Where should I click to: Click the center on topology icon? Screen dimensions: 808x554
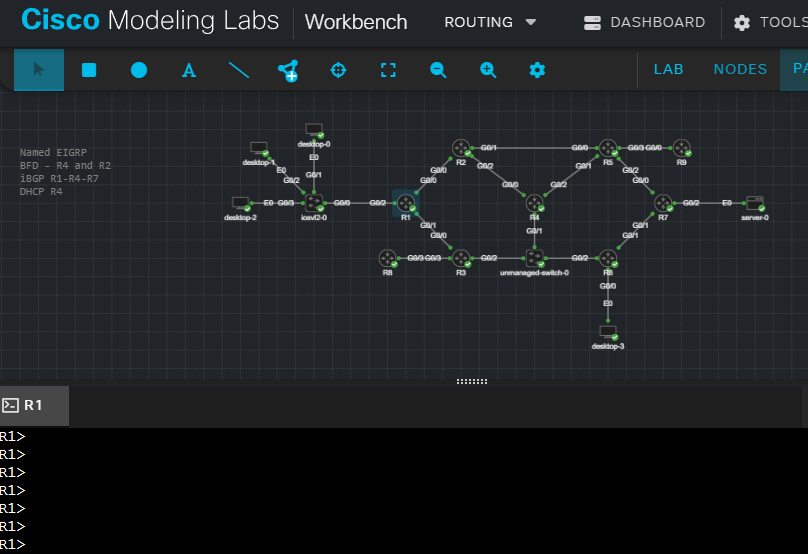[338, 70]
